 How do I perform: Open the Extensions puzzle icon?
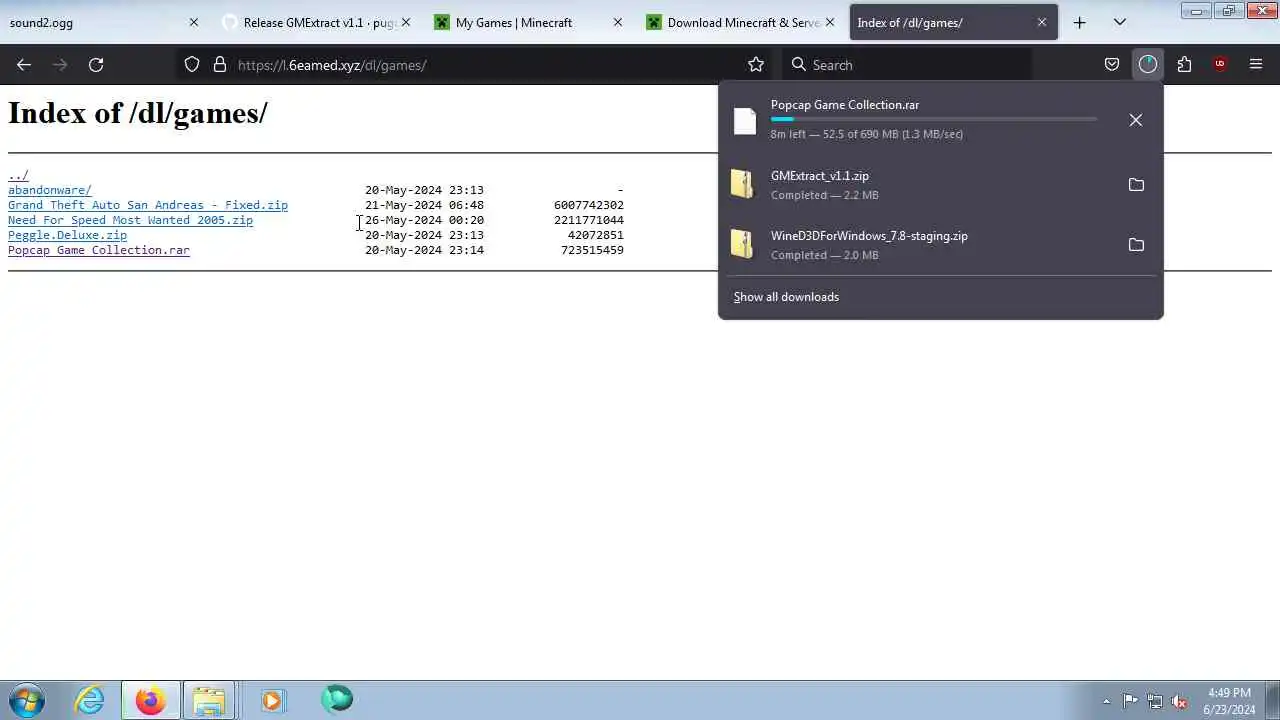tap(1184, 65)
